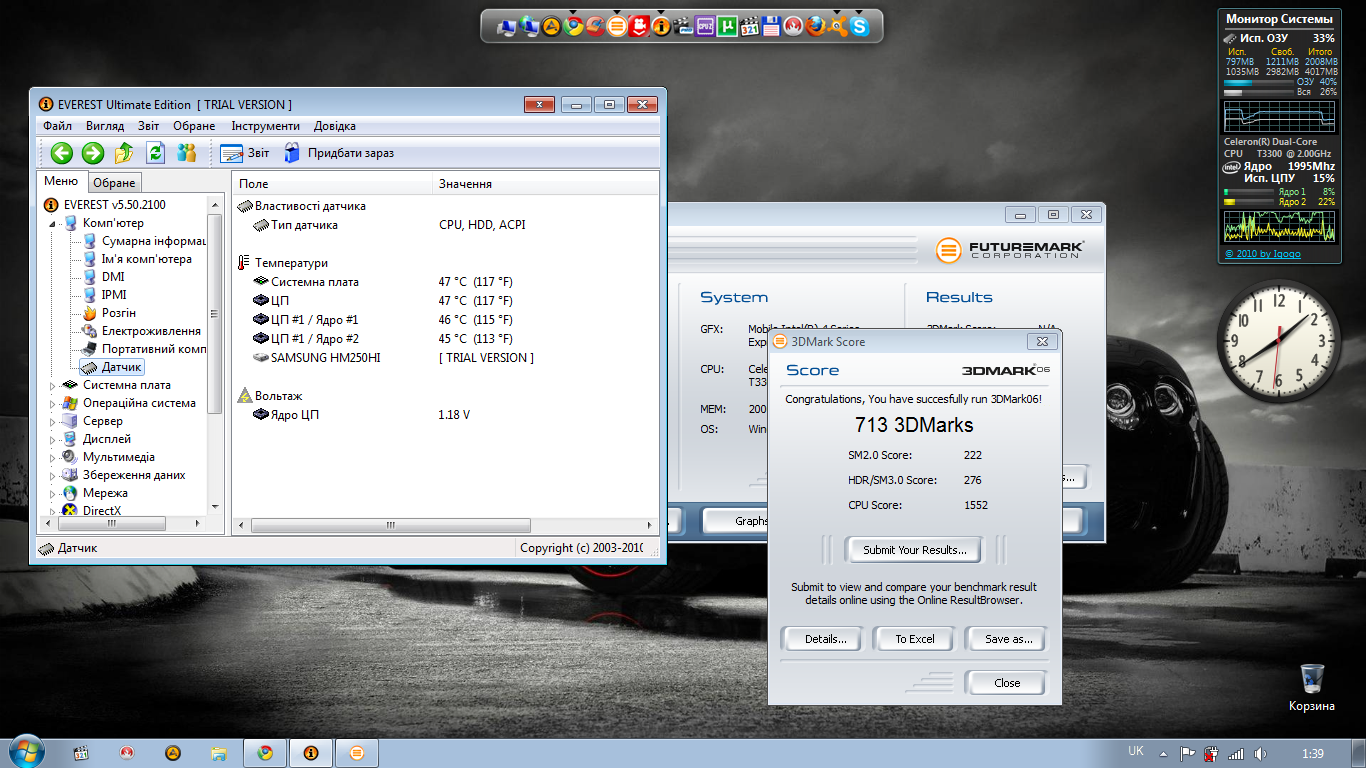
Task: Expand the Мультимедіа tree node
Action: (54, 457)
